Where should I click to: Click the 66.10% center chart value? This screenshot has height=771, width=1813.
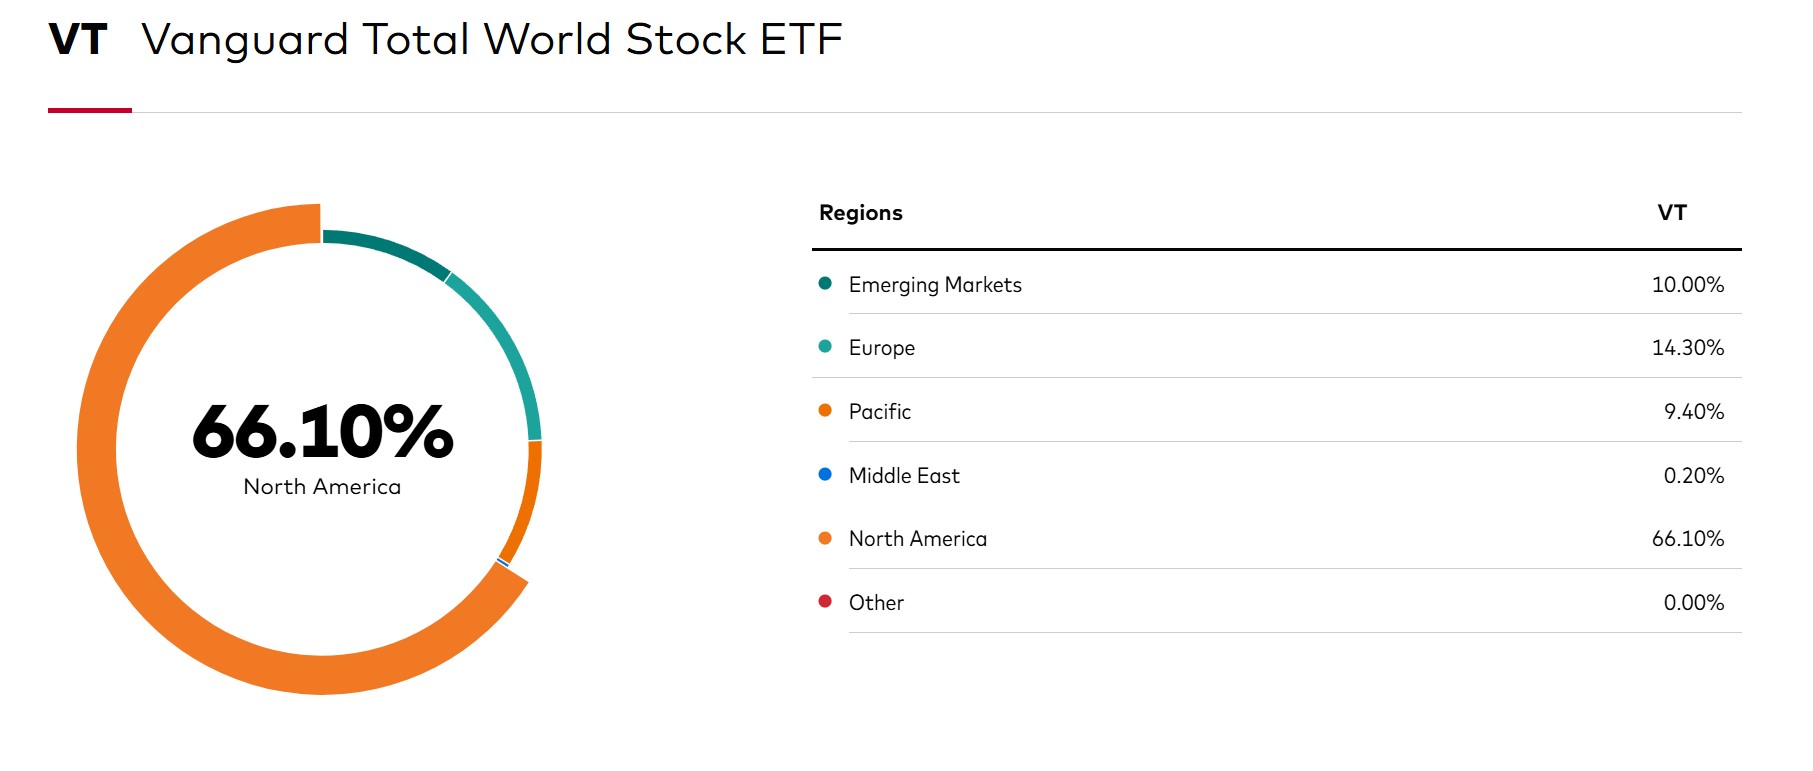pyautogui.click(x=322, y=432)
